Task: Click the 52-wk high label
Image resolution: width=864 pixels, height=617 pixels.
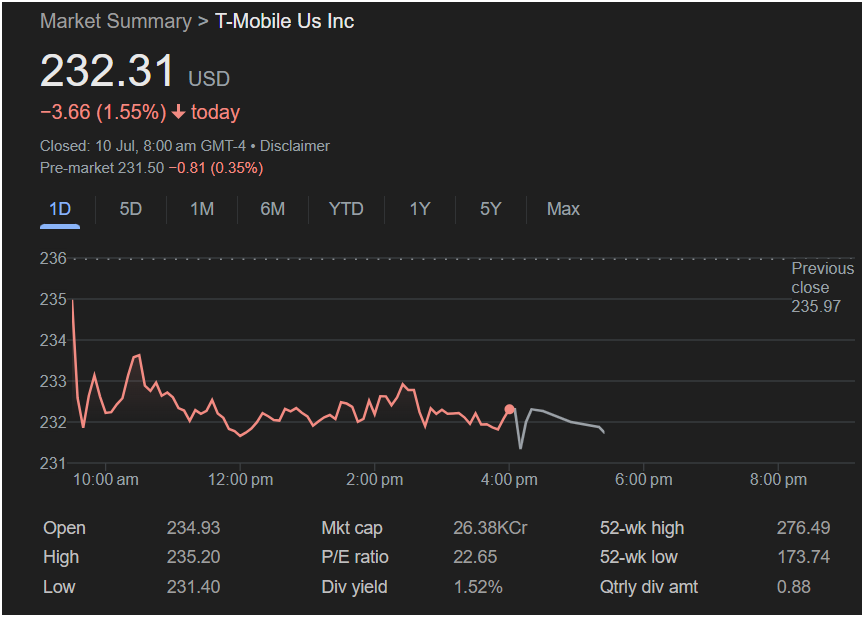Action: [x=642, y=528]
